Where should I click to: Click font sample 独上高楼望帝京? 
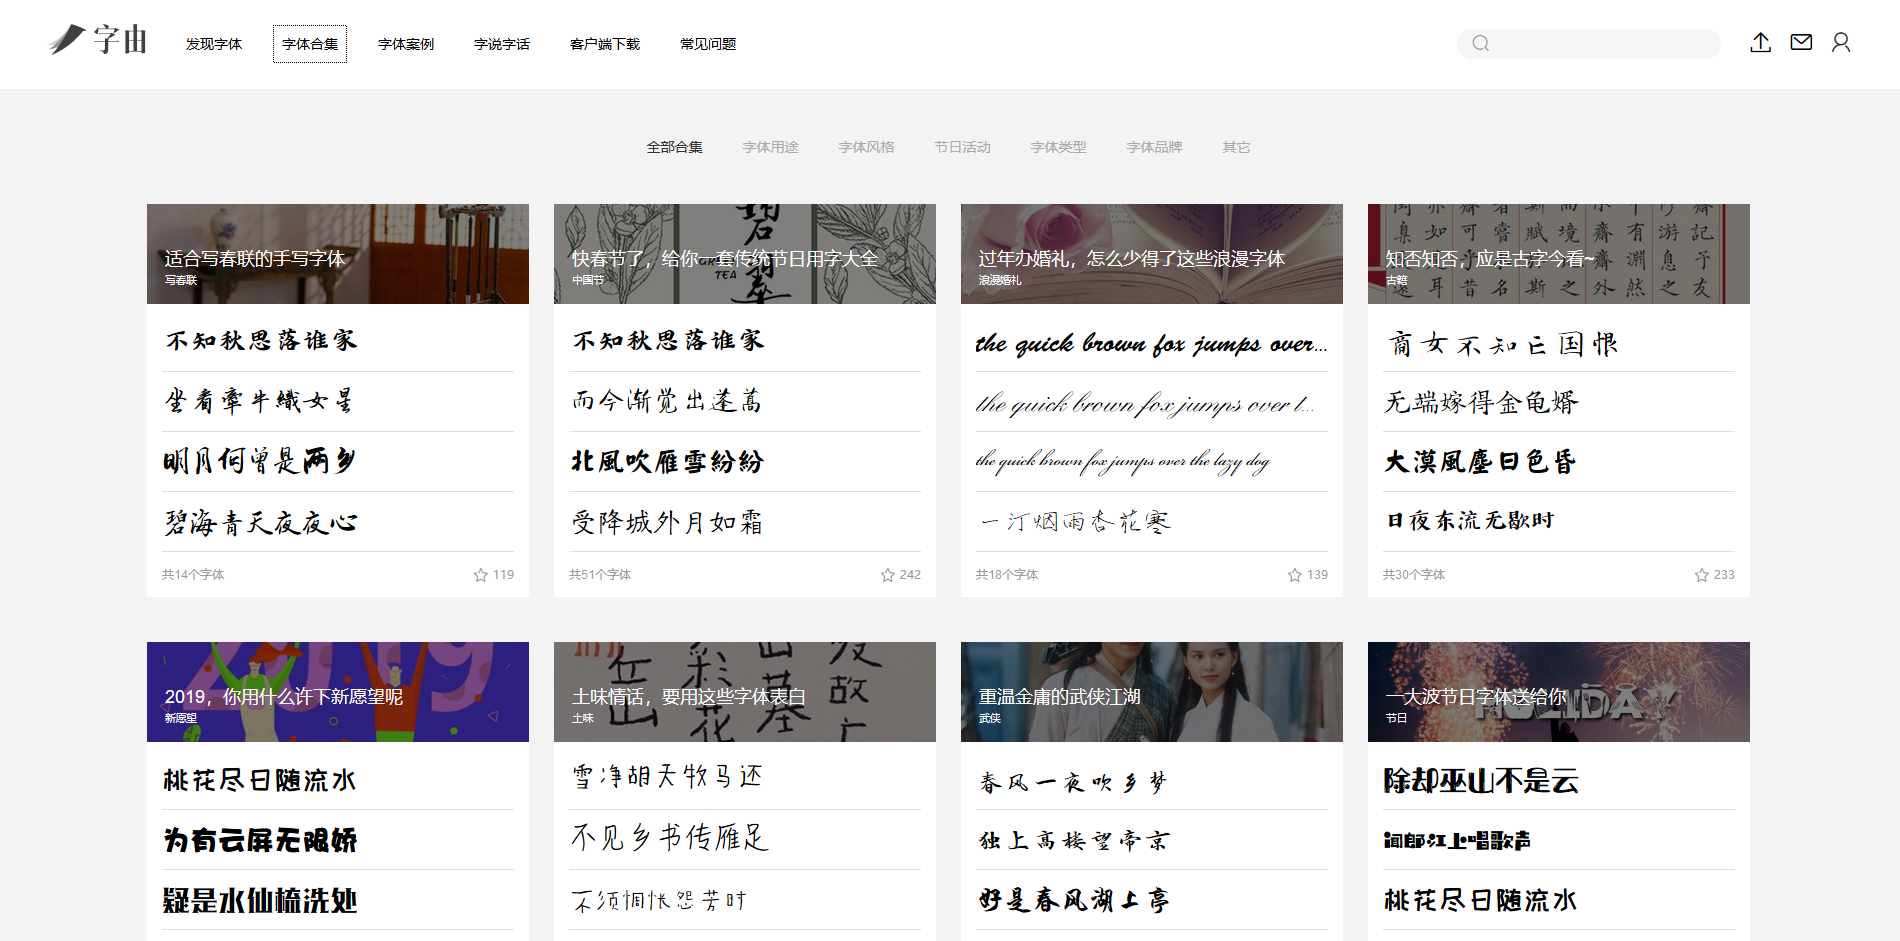coord(1074,840)
